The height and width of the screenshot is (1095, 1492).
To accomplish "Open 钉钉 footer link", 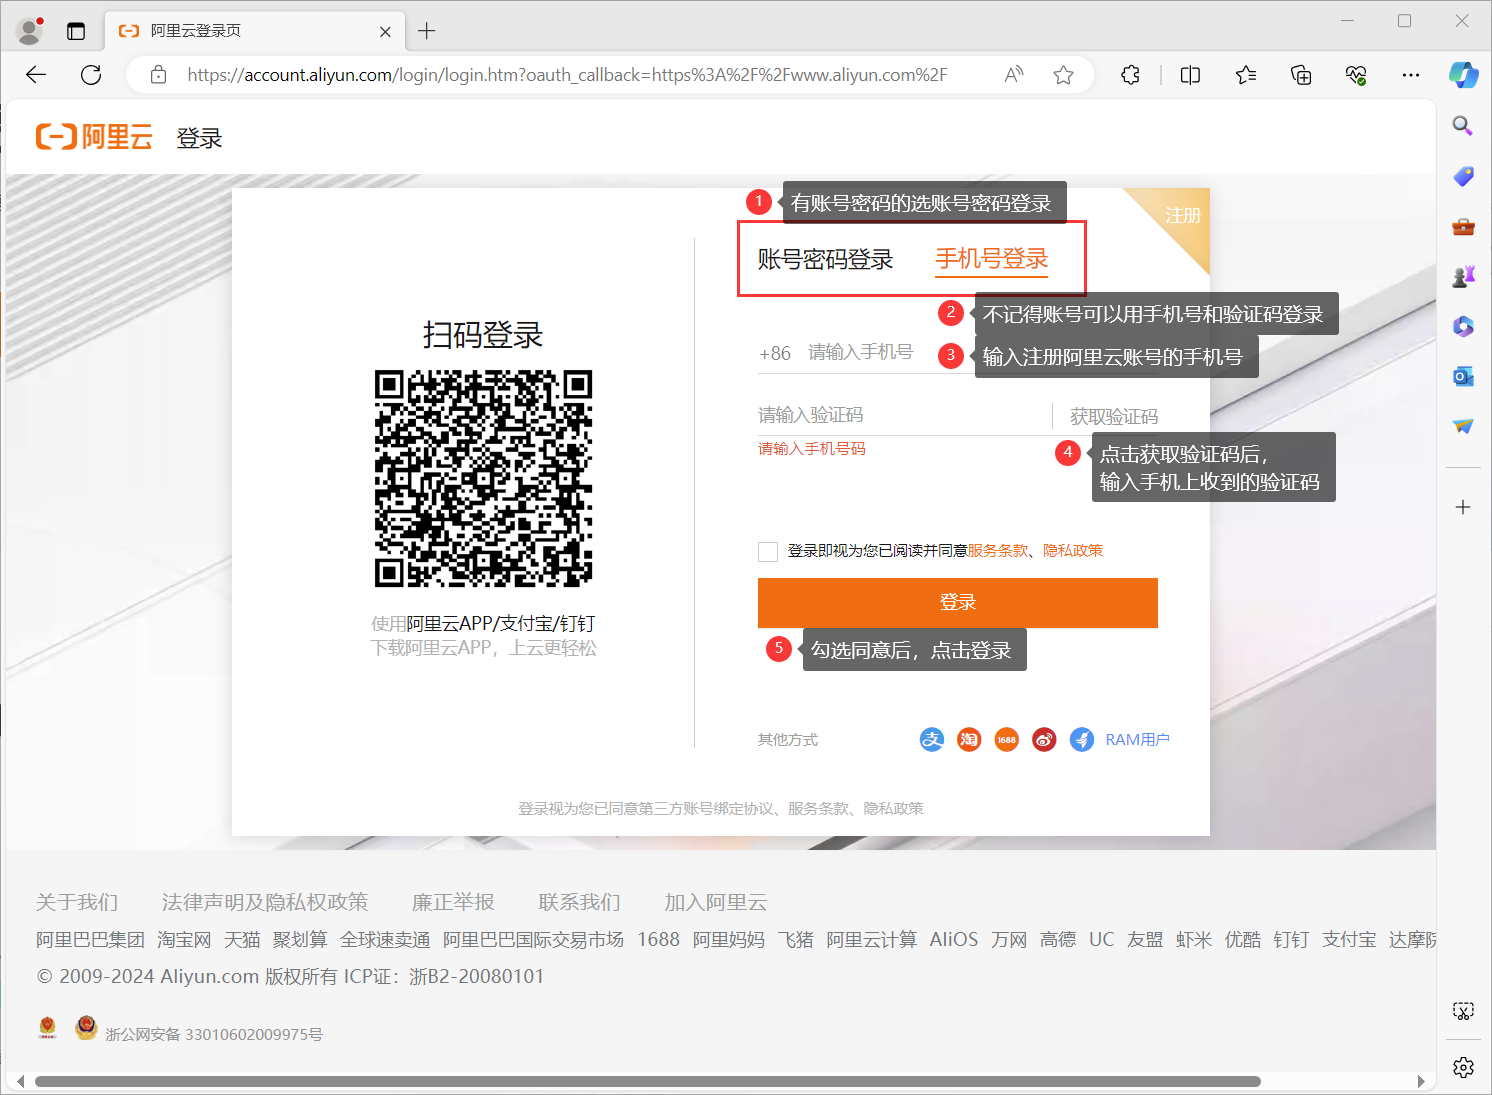I will [x=1291, y=940].
